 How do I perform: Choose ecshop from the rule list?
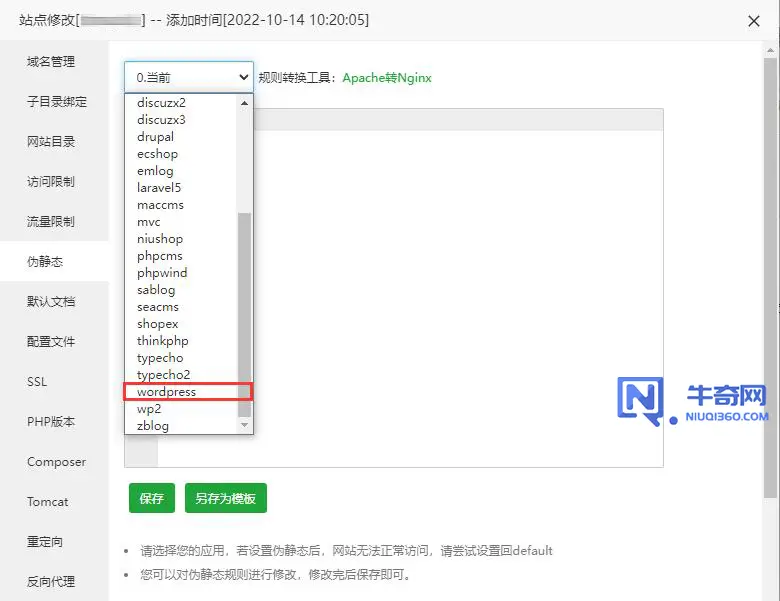pyautogui.click(x=181, y=154)
